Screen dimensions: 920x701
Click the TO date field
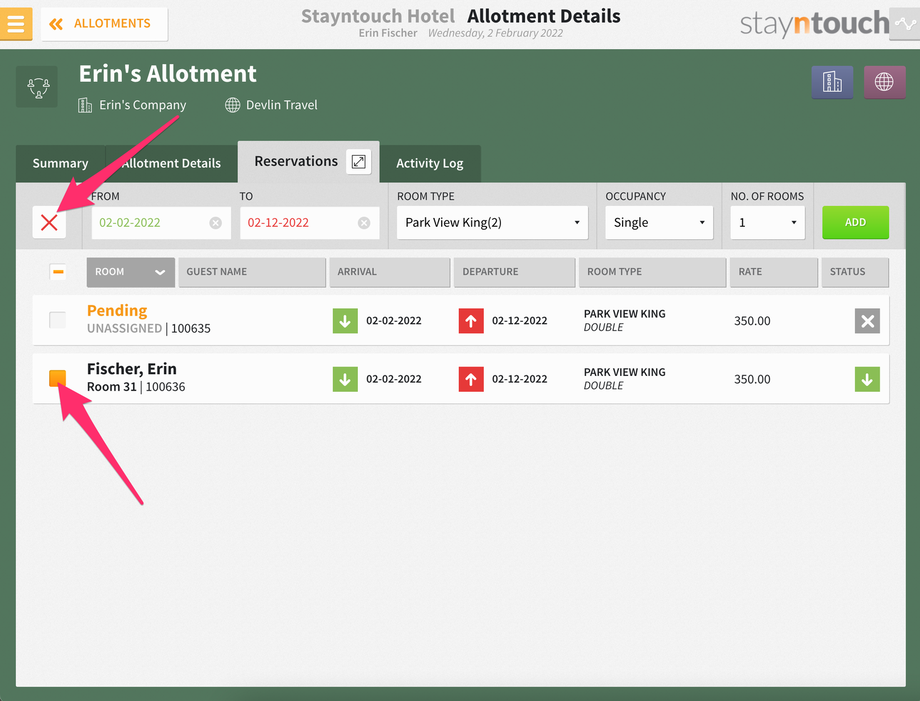(309, 222)
